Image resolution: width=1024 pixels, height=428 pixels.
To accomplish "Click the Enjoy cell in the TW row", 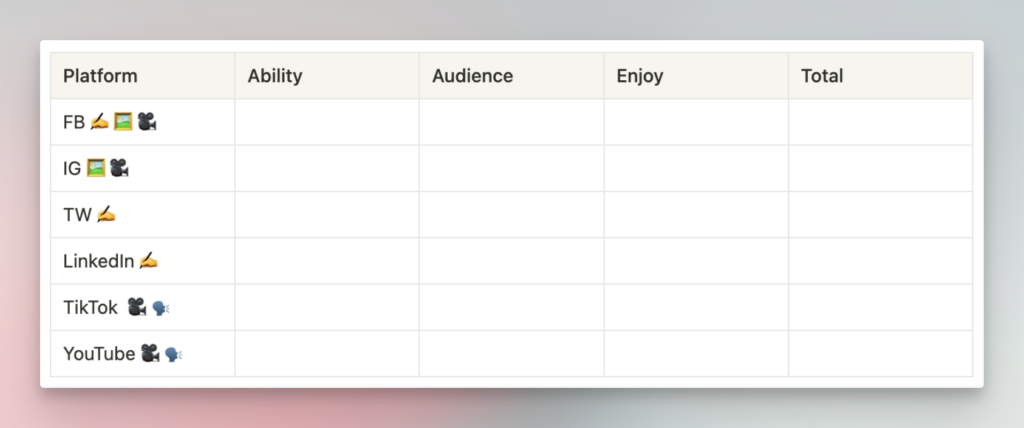I will (x=695, y=214).
